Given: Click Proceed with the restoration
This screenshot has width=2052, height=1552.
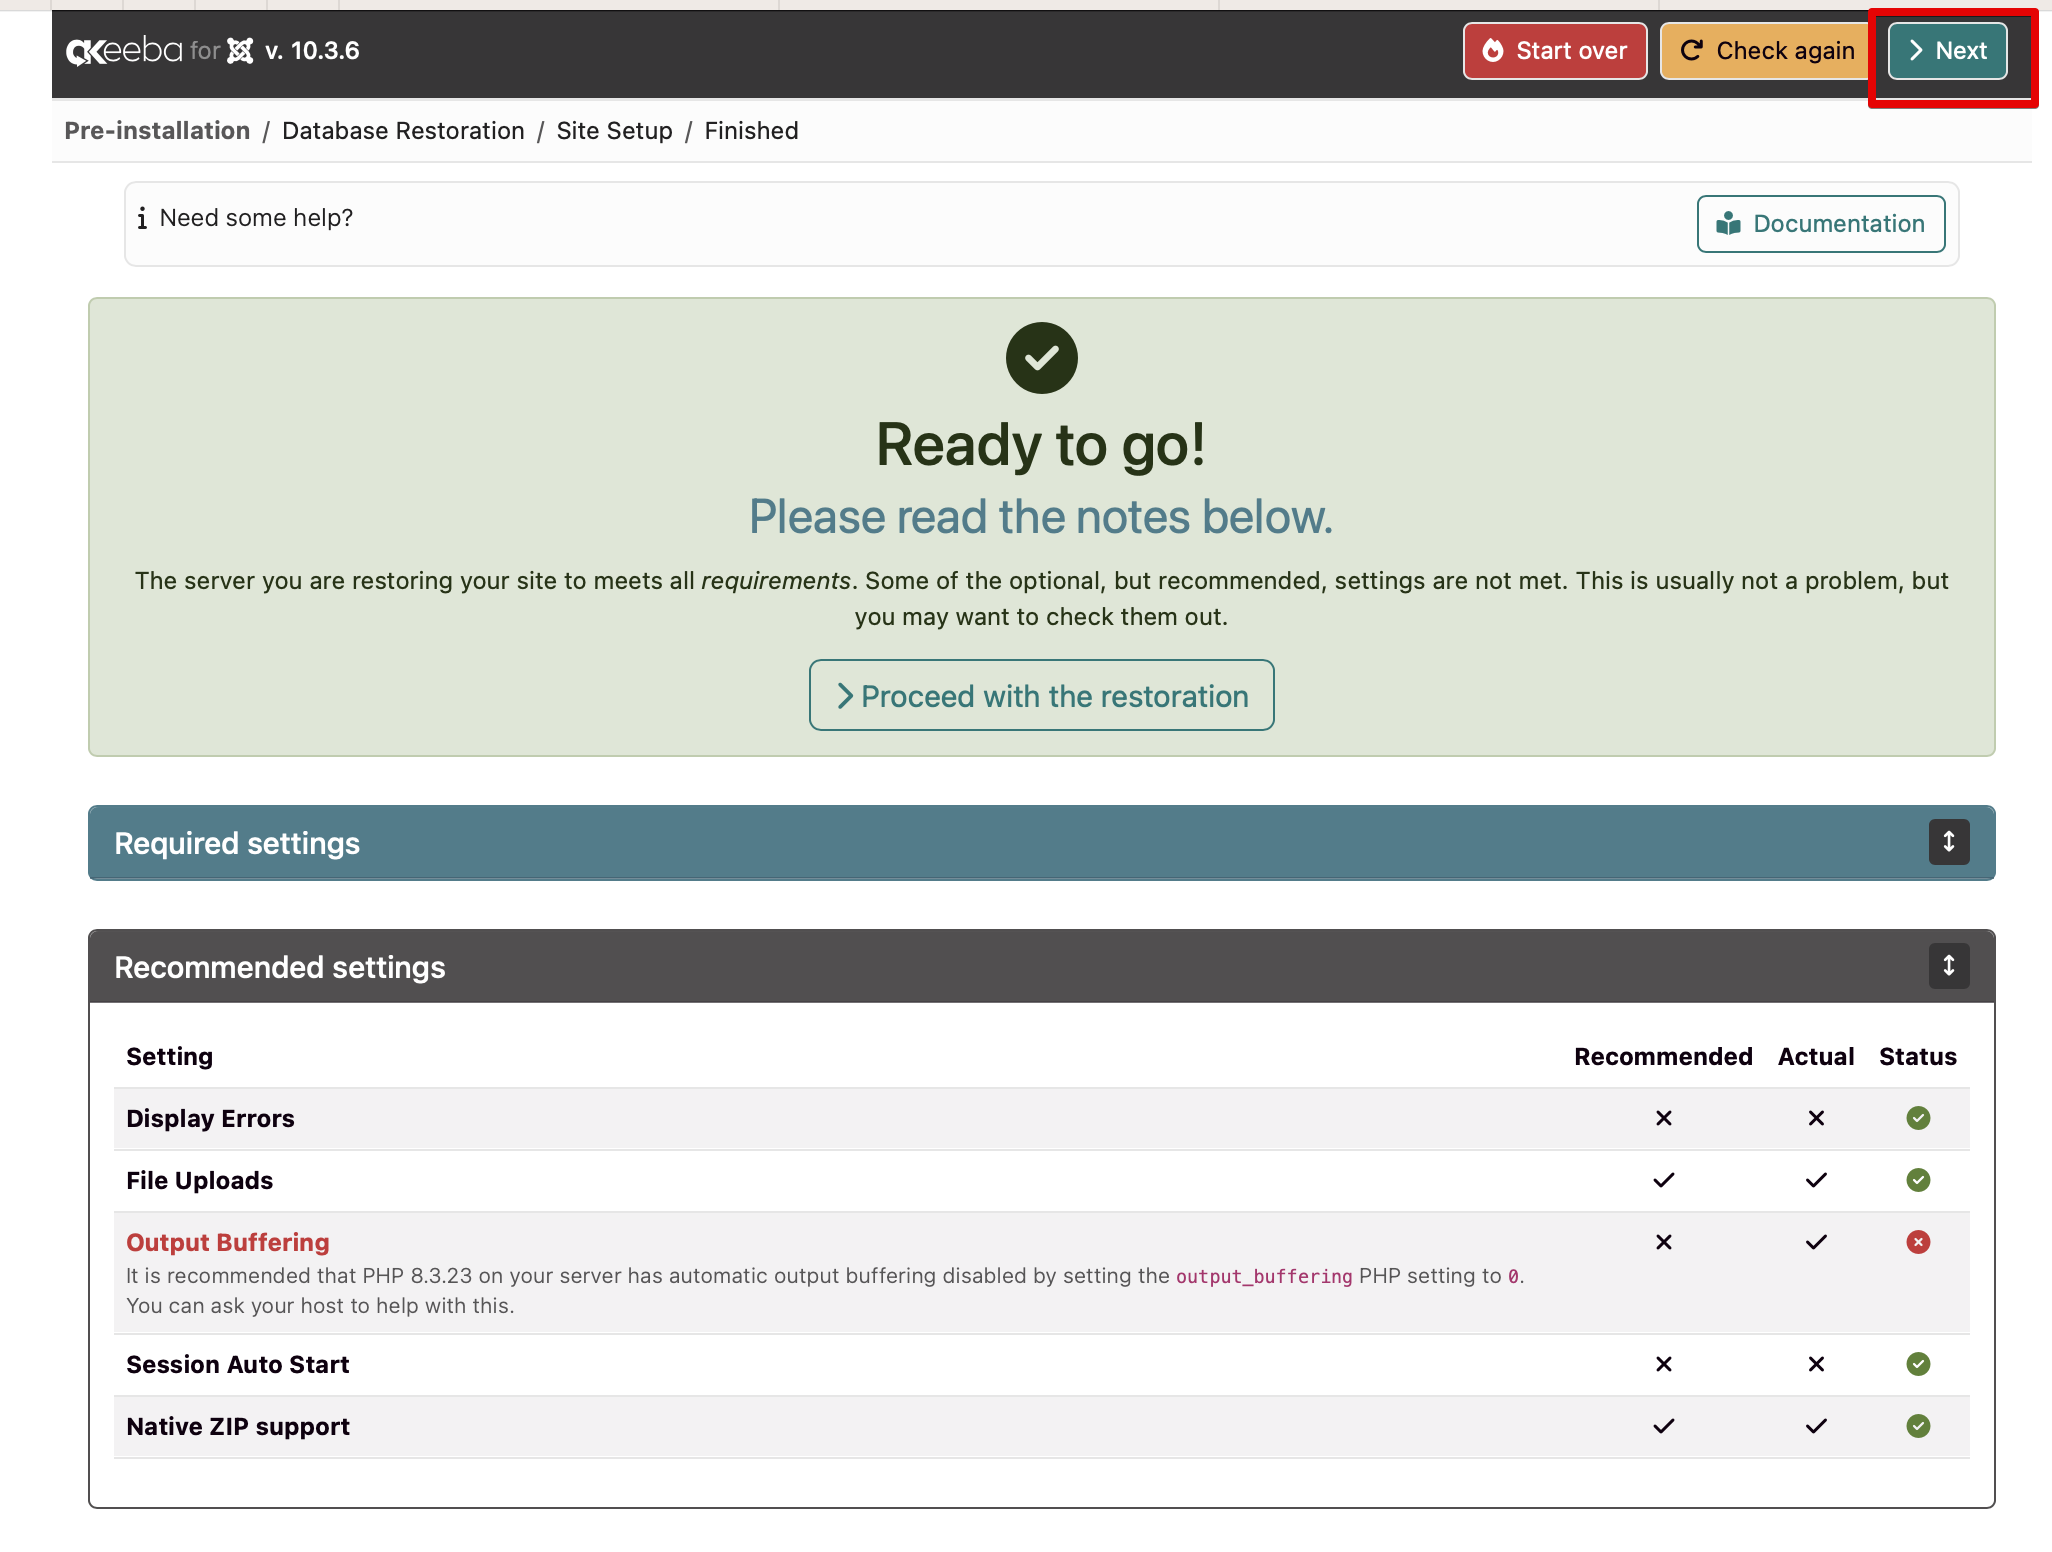Looking at the screenshot, I should click(1041, 696).
